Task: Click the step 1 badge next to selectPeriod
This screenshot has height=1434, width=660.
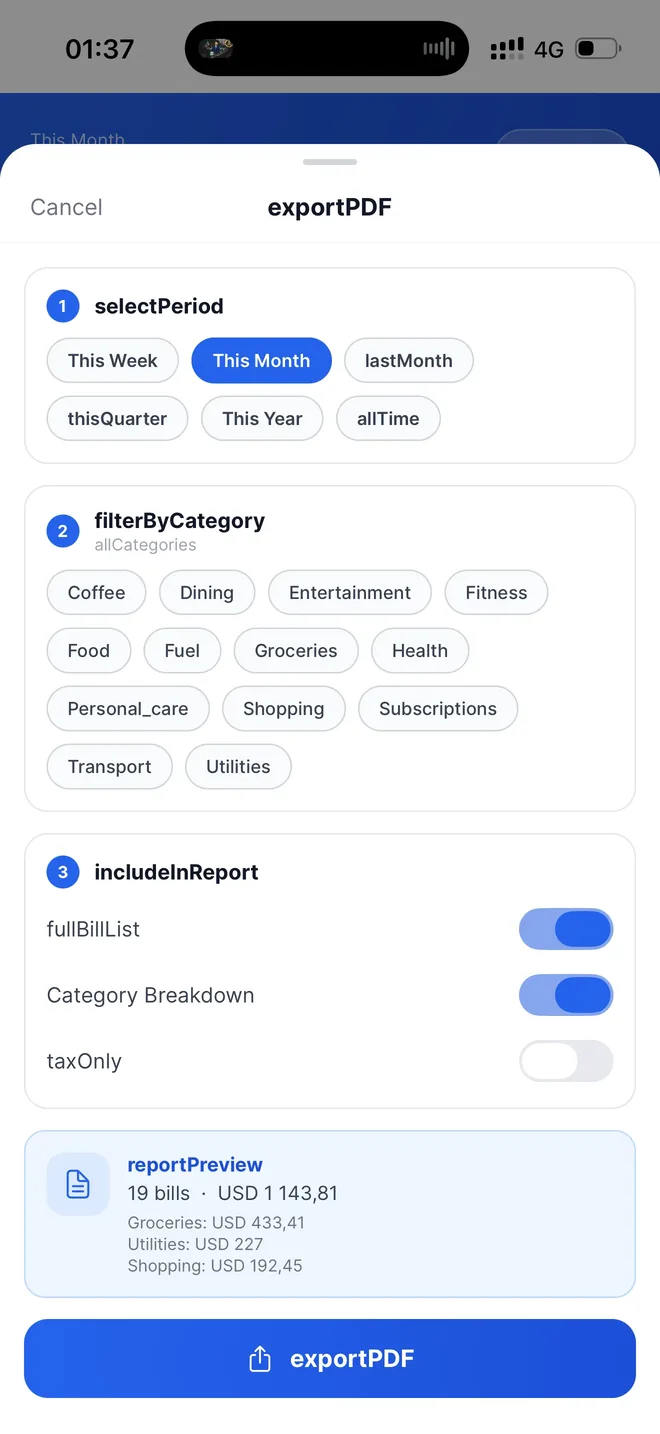Action: point(63,306)
